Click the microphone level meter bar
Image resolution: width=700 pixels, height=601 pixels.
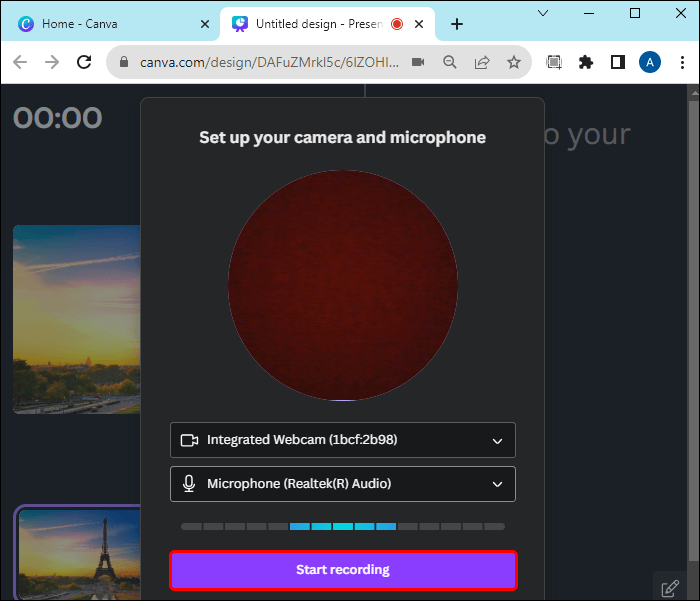coord(343,526)
